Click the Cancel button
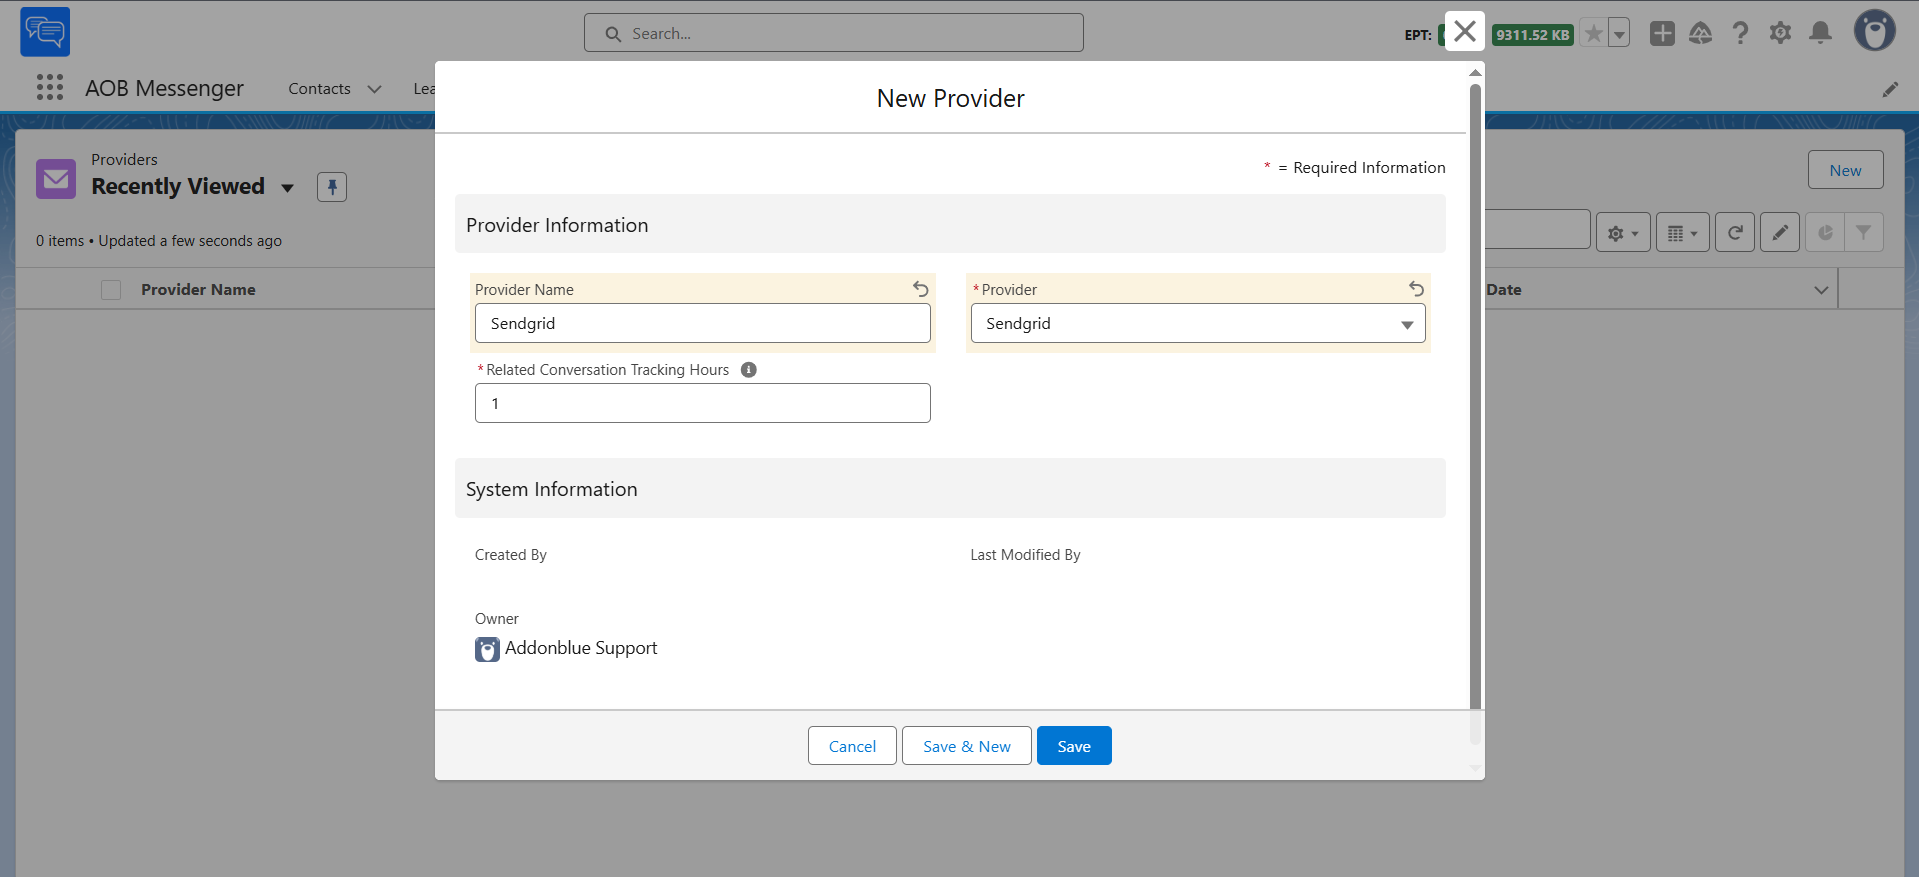 click(x=852, y=746)
